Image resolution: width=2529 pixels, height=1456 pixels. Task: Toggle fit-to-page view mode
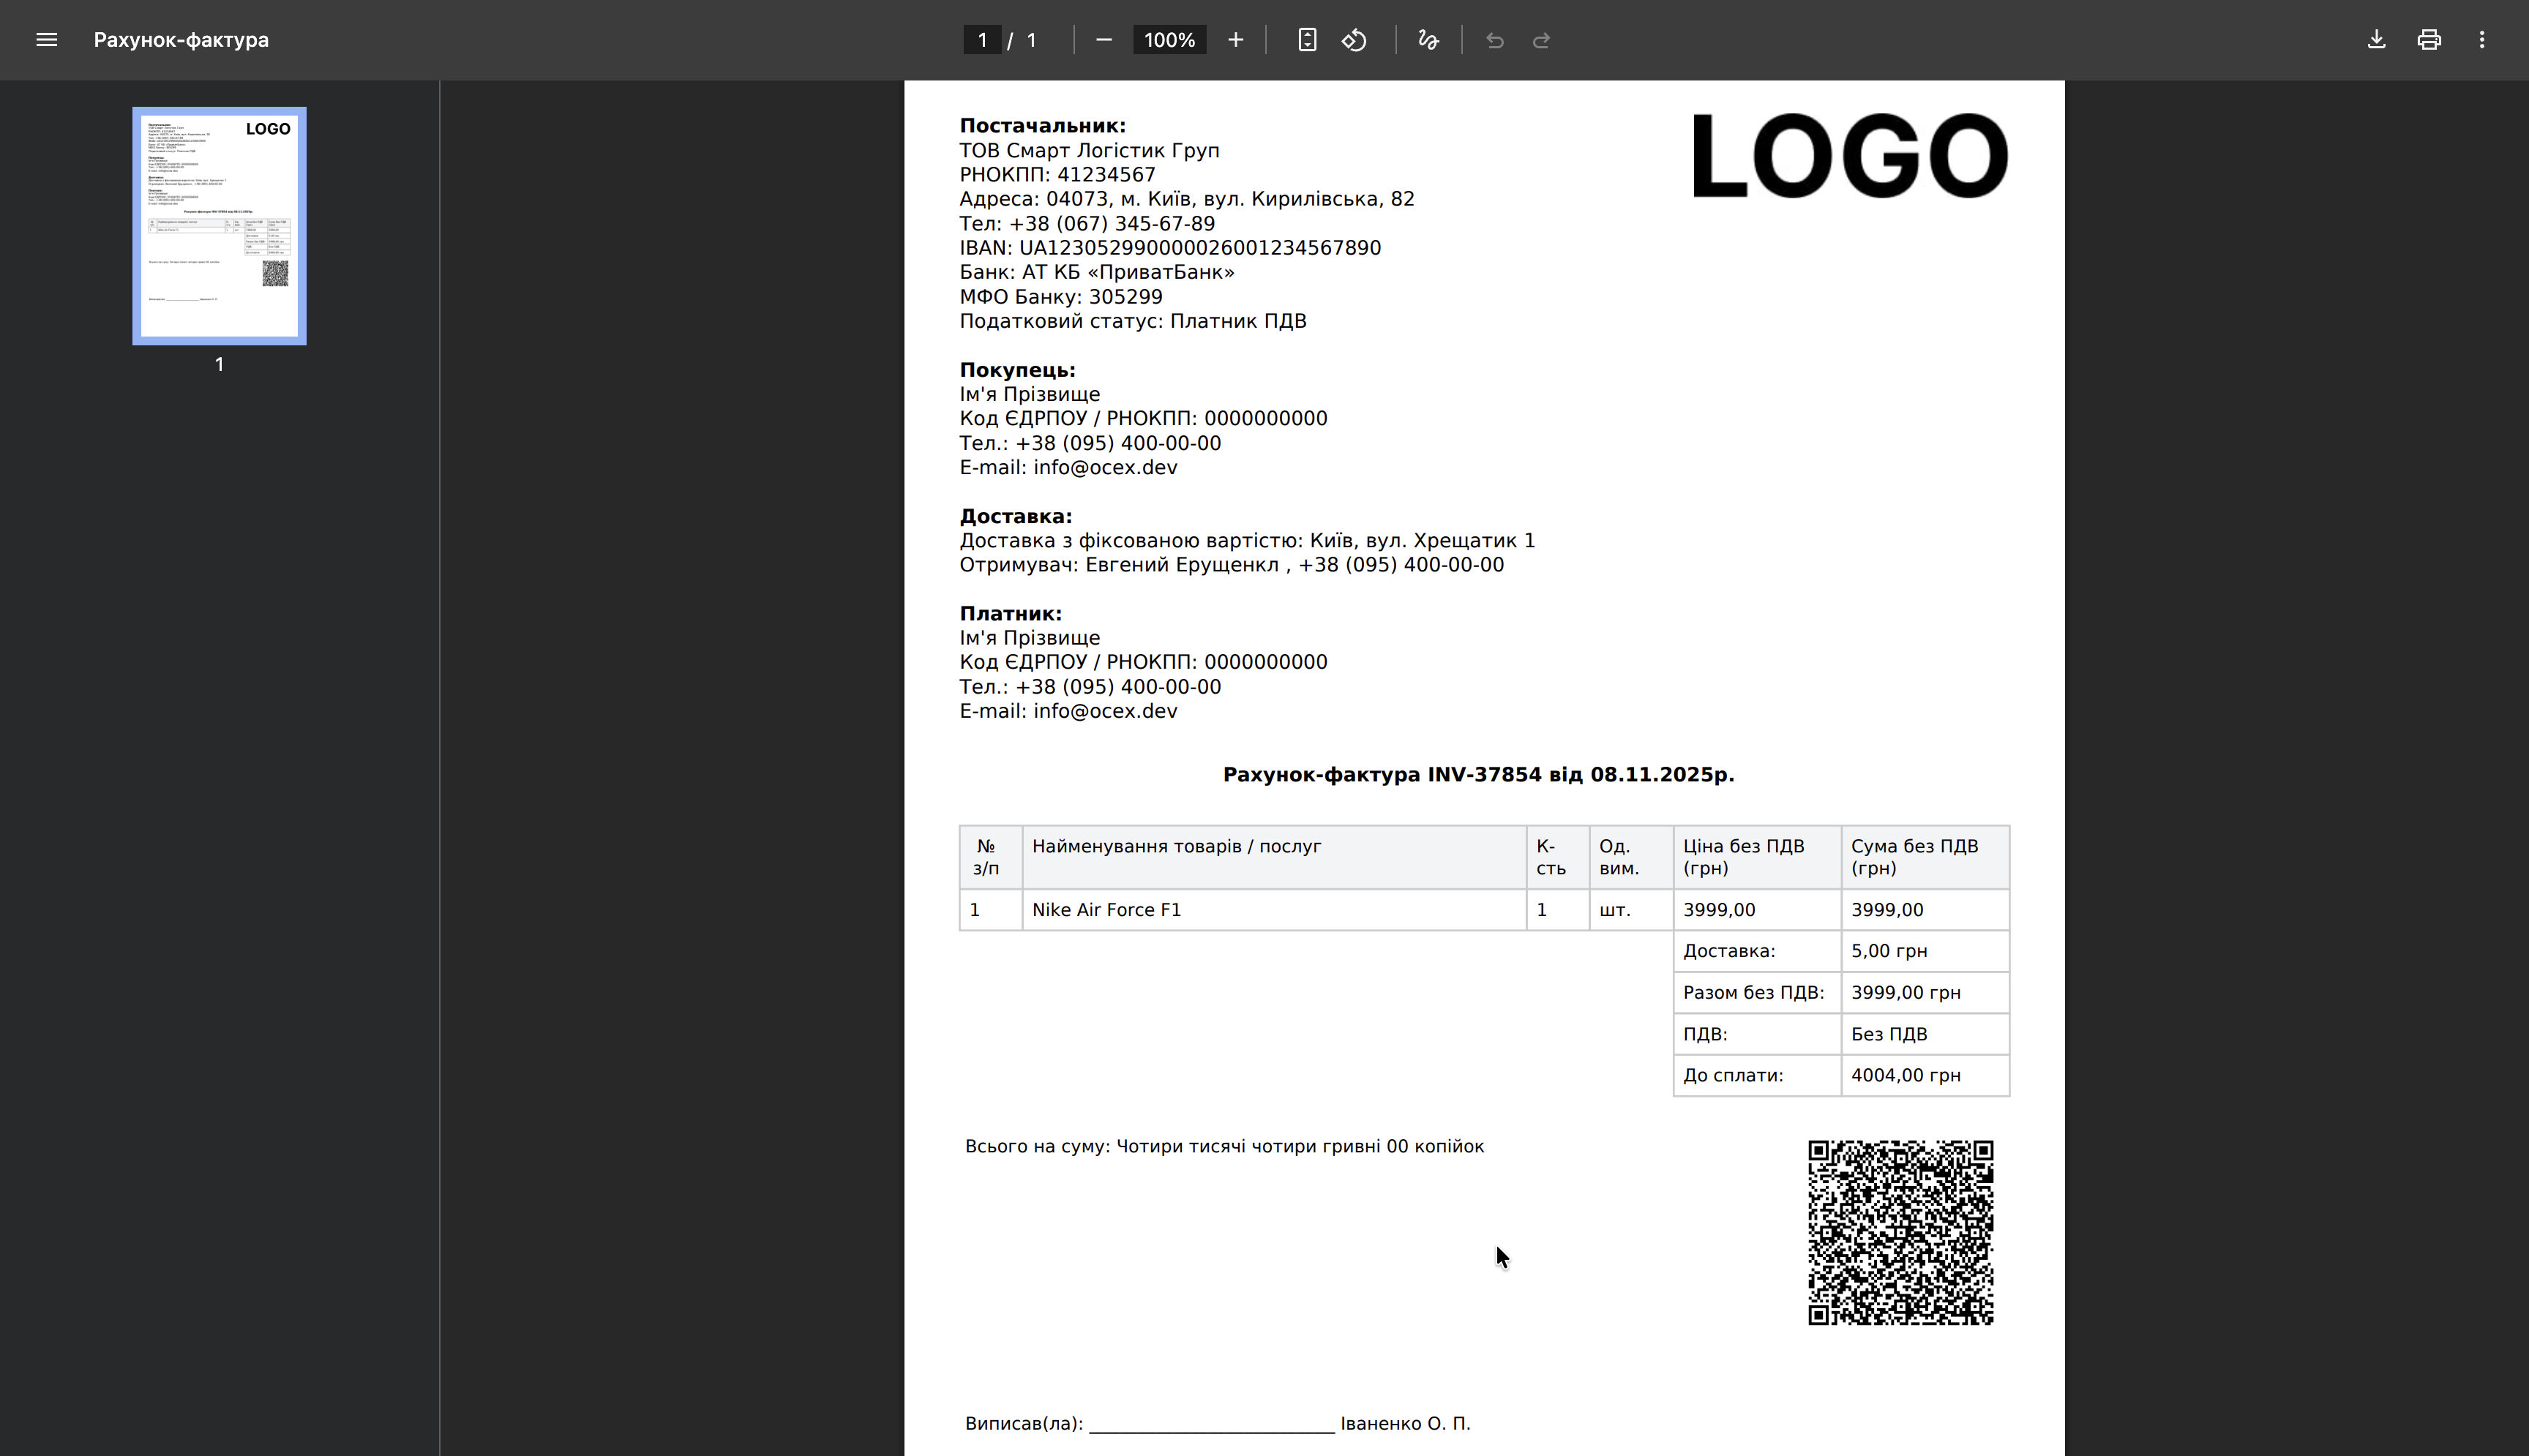click(x=1306, y=40)
